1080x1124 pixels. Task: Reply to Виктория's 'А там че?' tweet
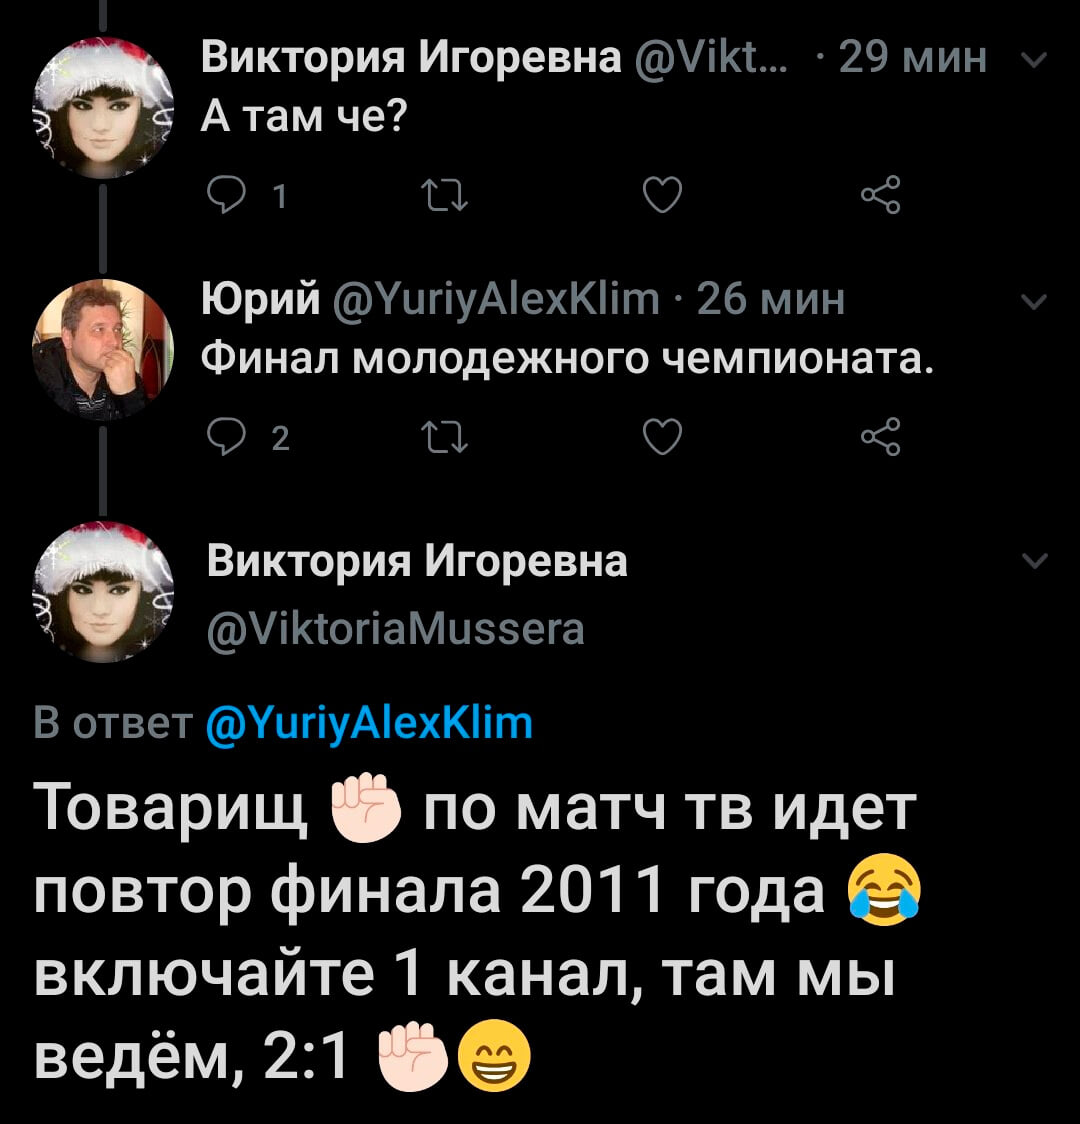tap(226, 195)
